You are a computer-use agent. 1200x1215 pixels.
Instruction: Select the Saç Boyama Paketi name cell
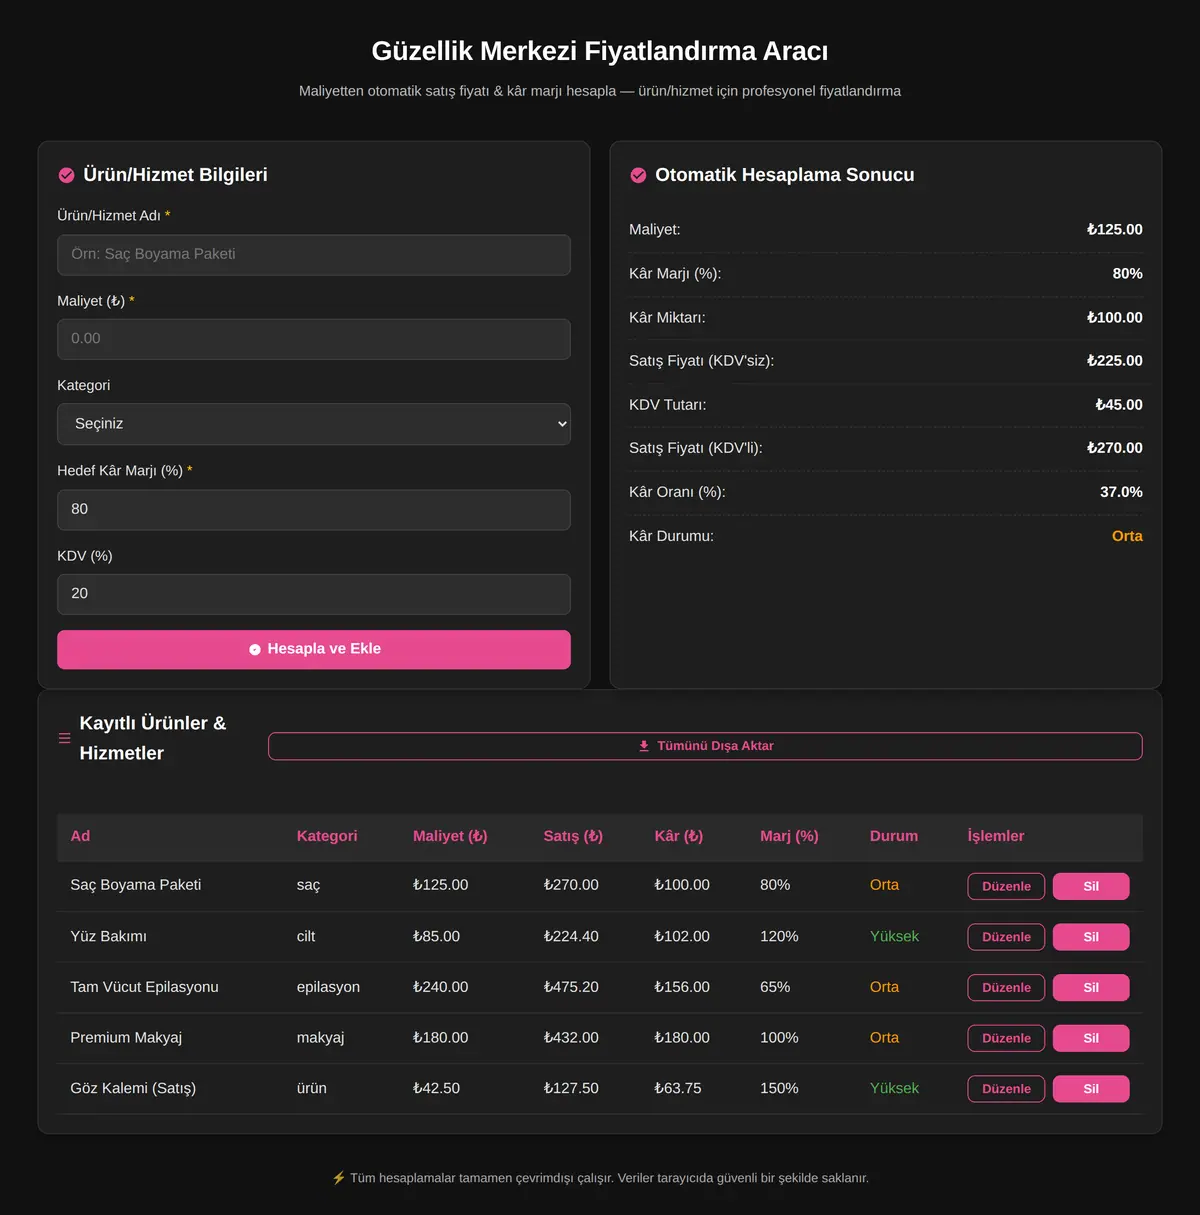136,885
